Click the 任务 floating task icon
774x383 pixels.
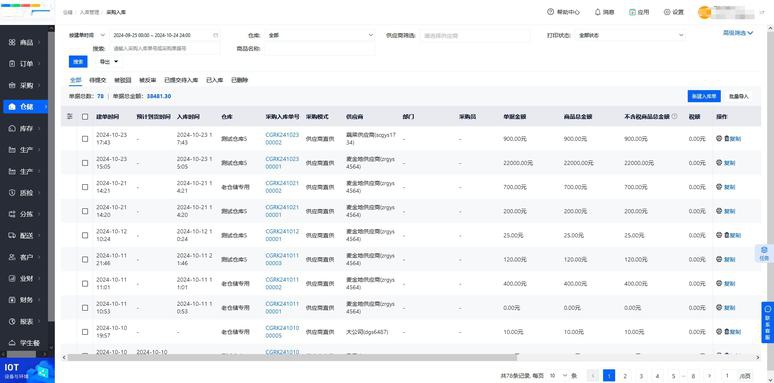764,253
